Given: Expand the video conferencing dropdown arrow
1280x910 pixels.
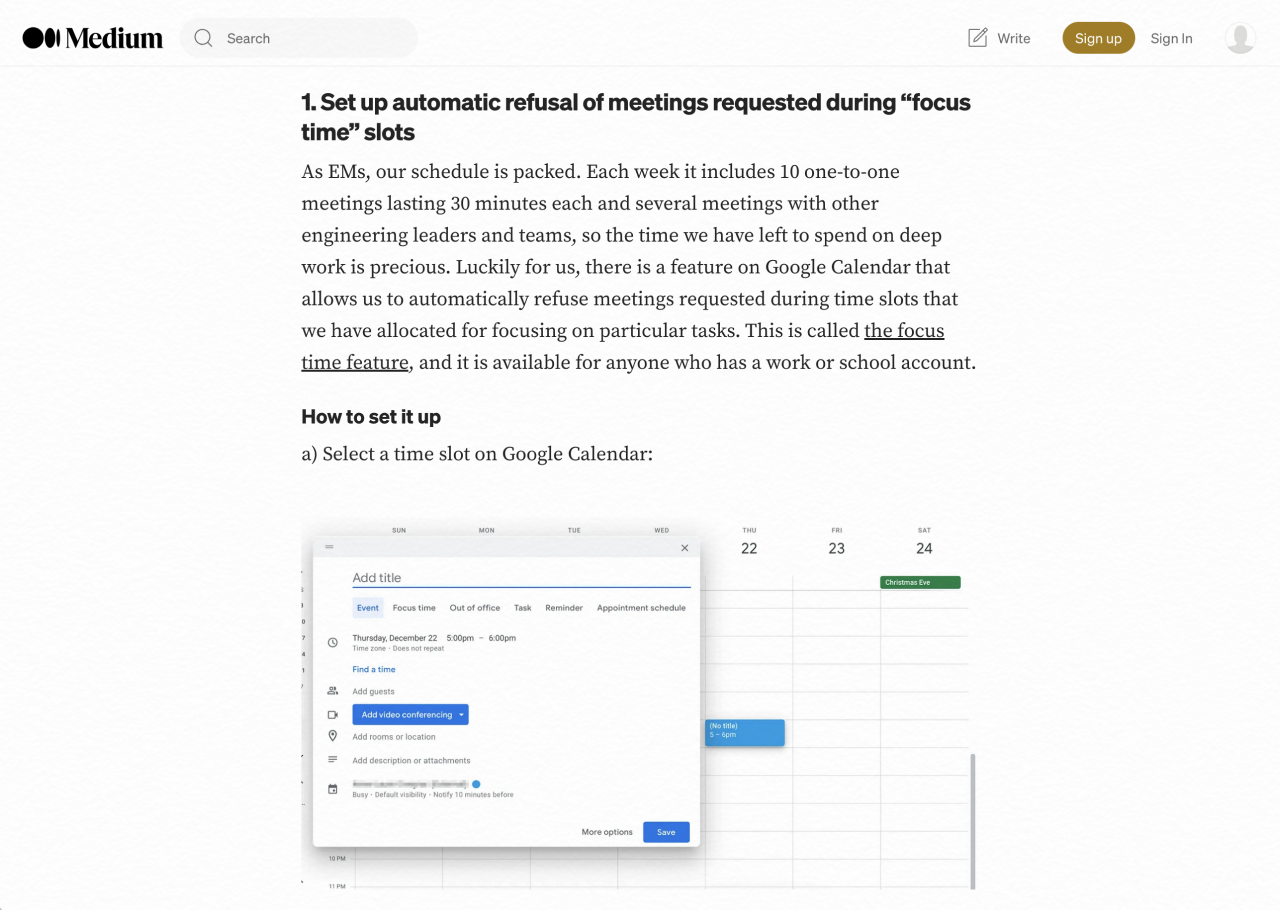Looking at the screenshot, I should [462, 715].
